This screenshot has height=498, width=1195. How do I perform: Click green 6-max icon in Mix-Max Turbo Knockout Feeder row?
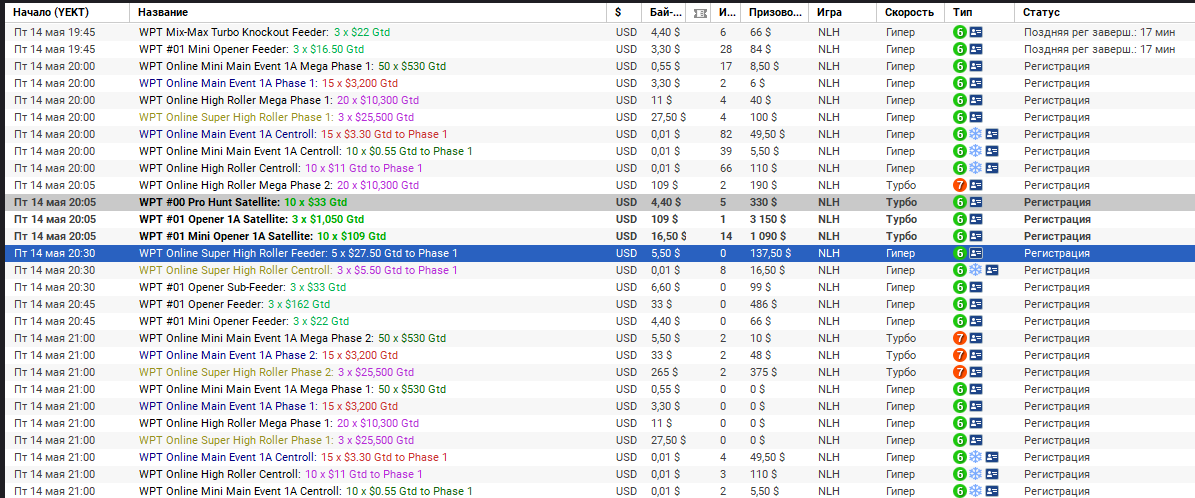[959, 32]
